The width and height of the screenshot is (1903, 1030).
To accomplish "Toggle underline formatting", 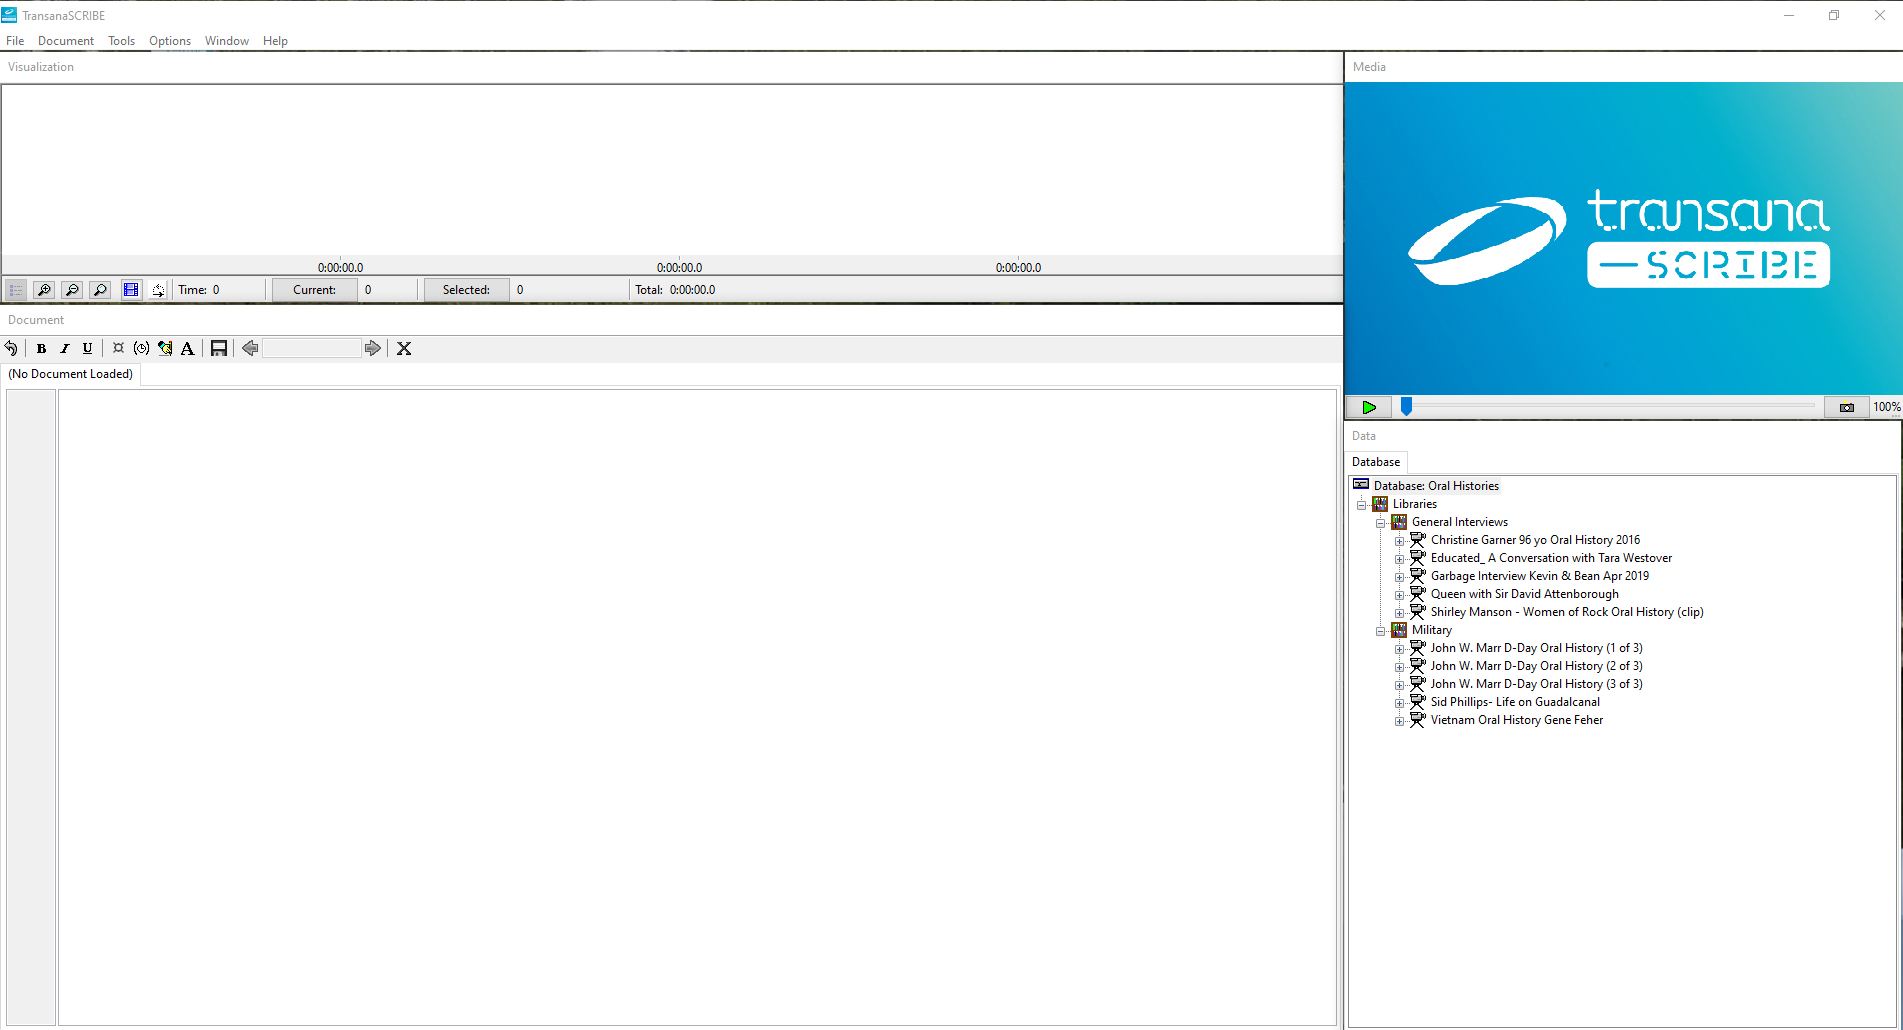I will [x=87, y=348].
